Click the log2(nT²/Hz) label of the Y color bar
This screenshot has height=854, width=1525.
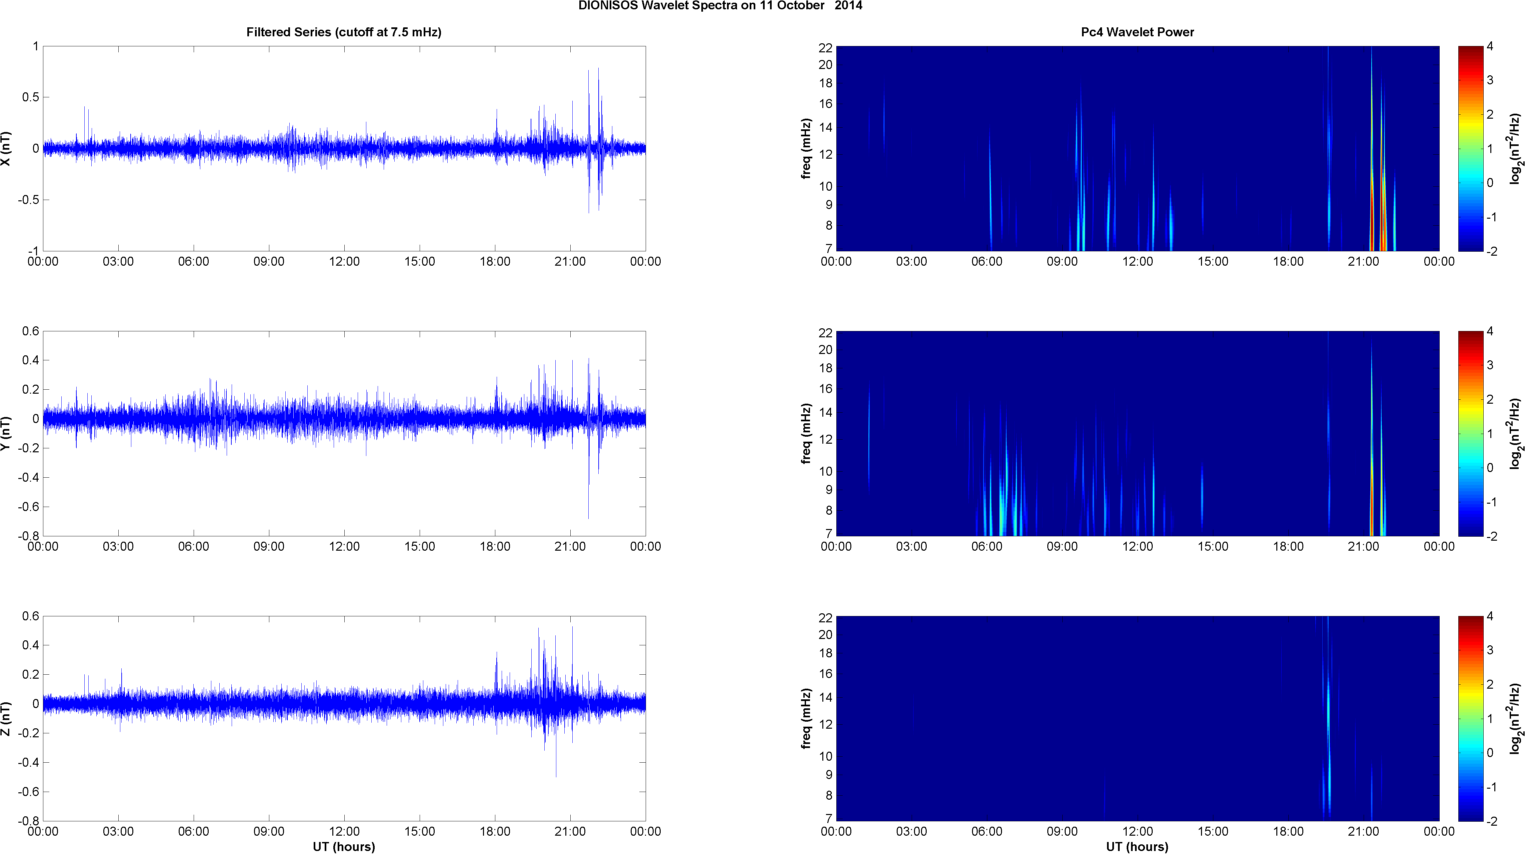click(1516, 433)
